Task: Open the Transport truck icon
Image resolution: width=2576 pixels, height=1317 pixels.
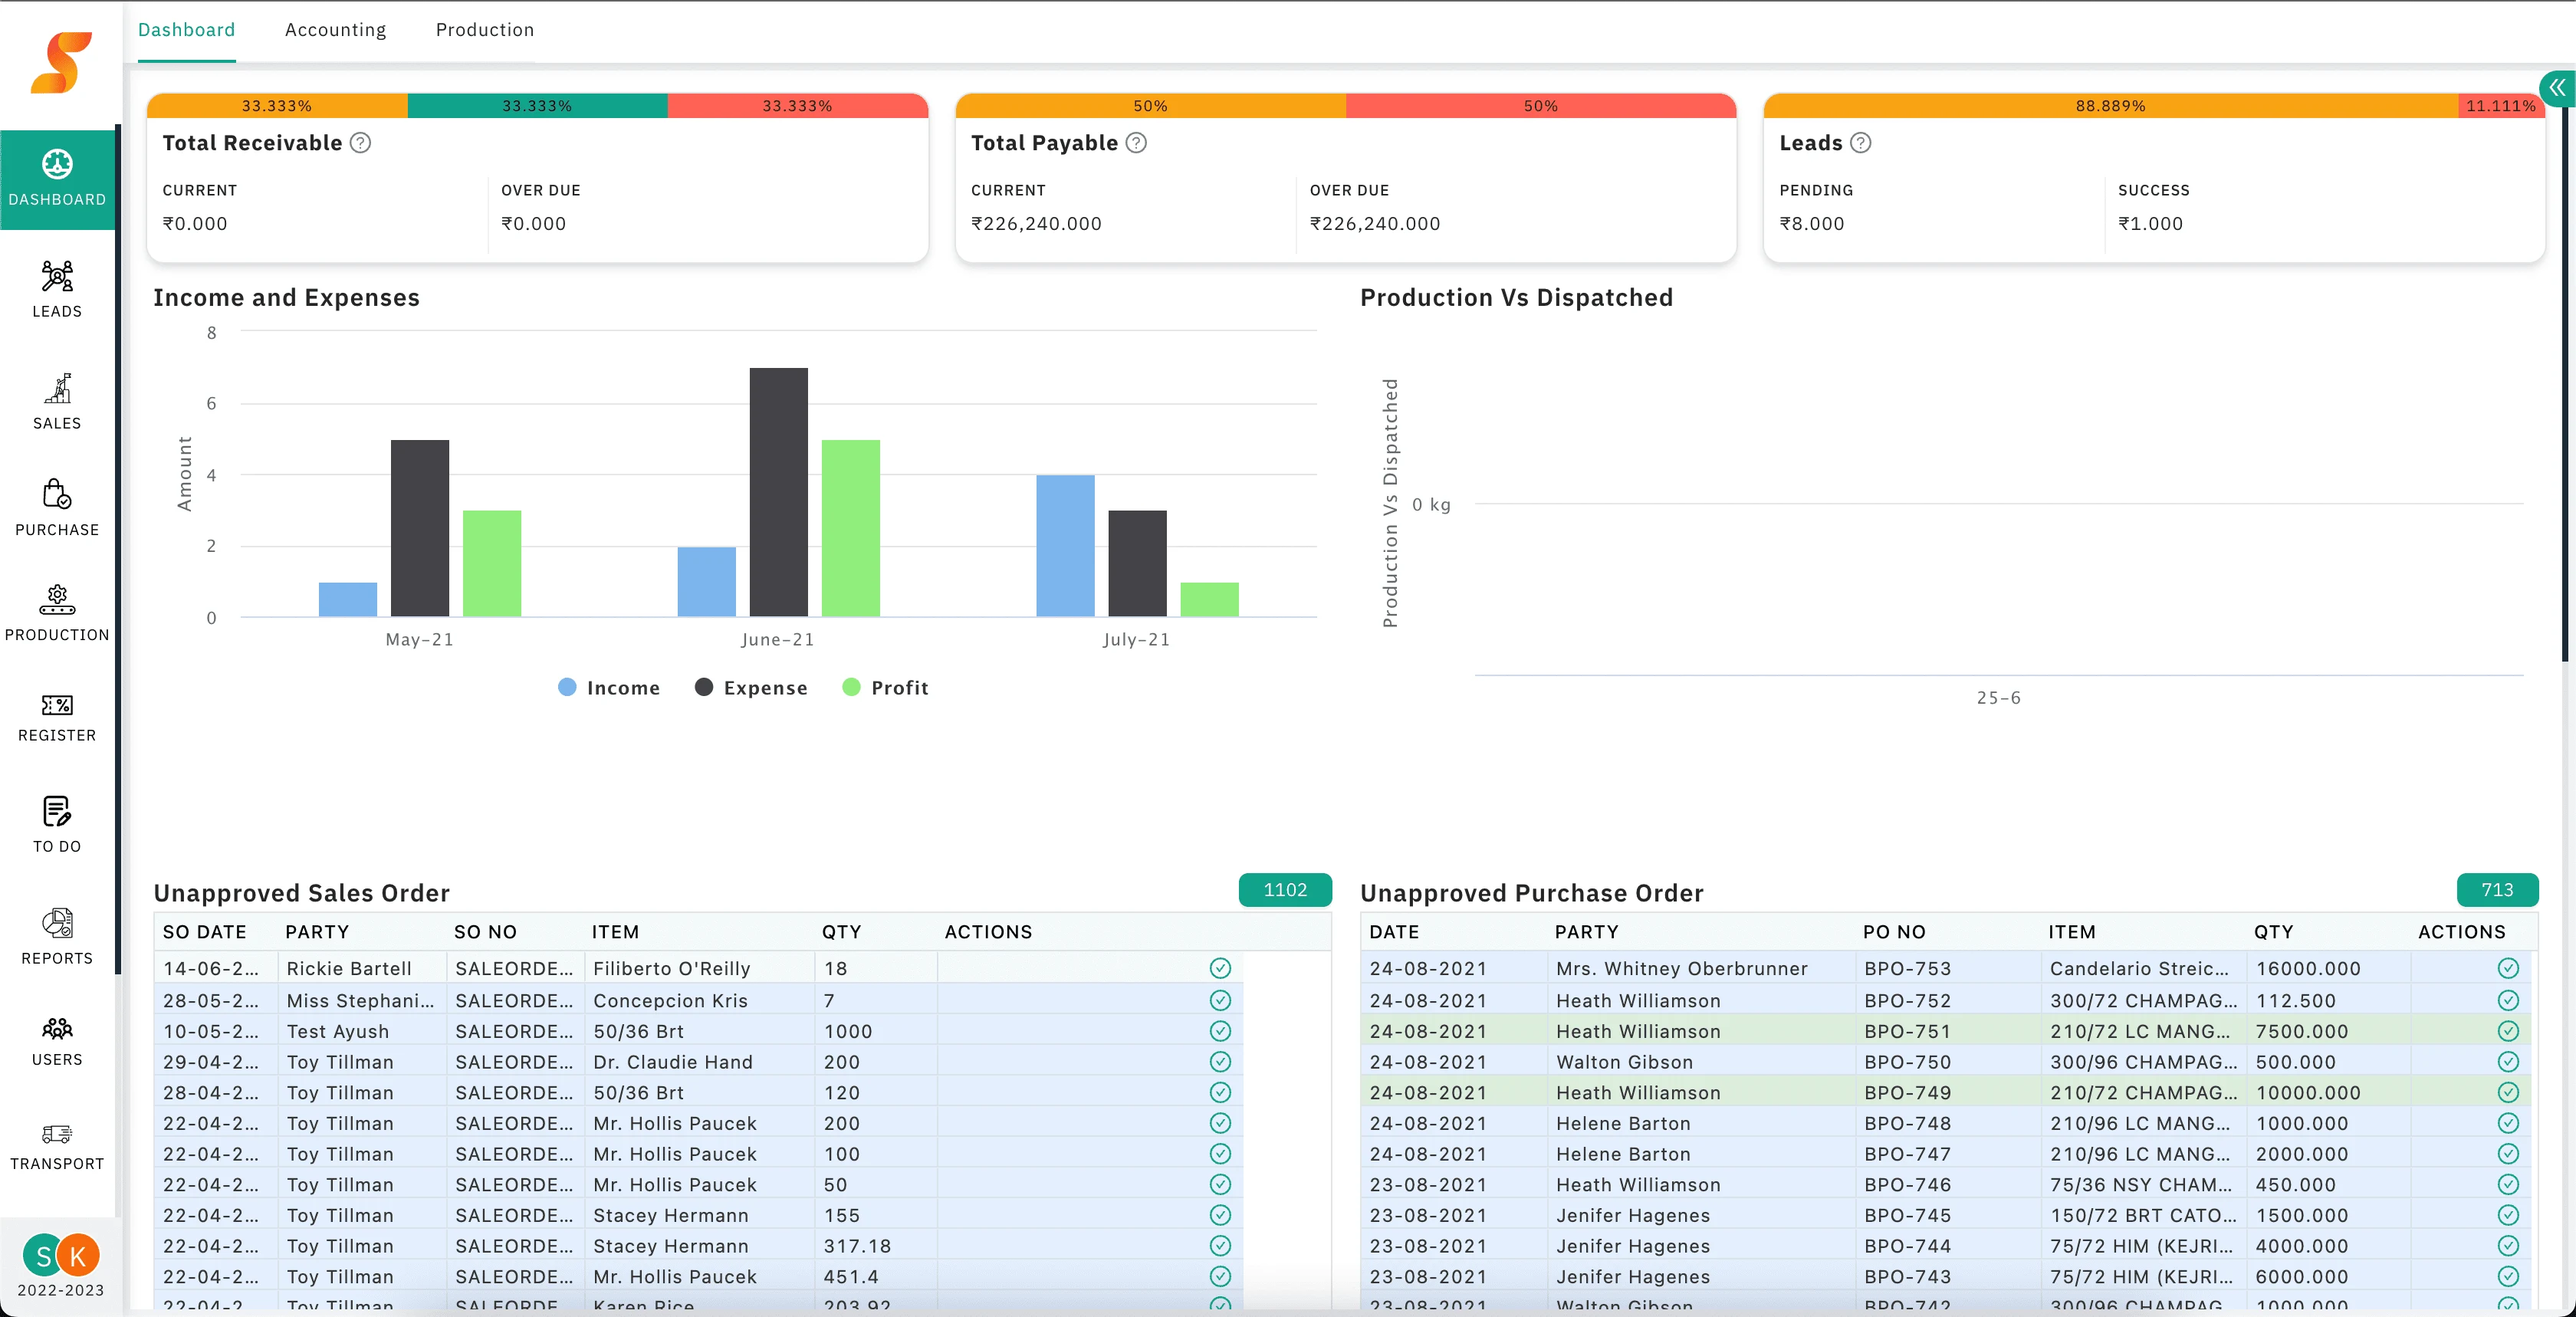Action: [x=57, y=1134]
